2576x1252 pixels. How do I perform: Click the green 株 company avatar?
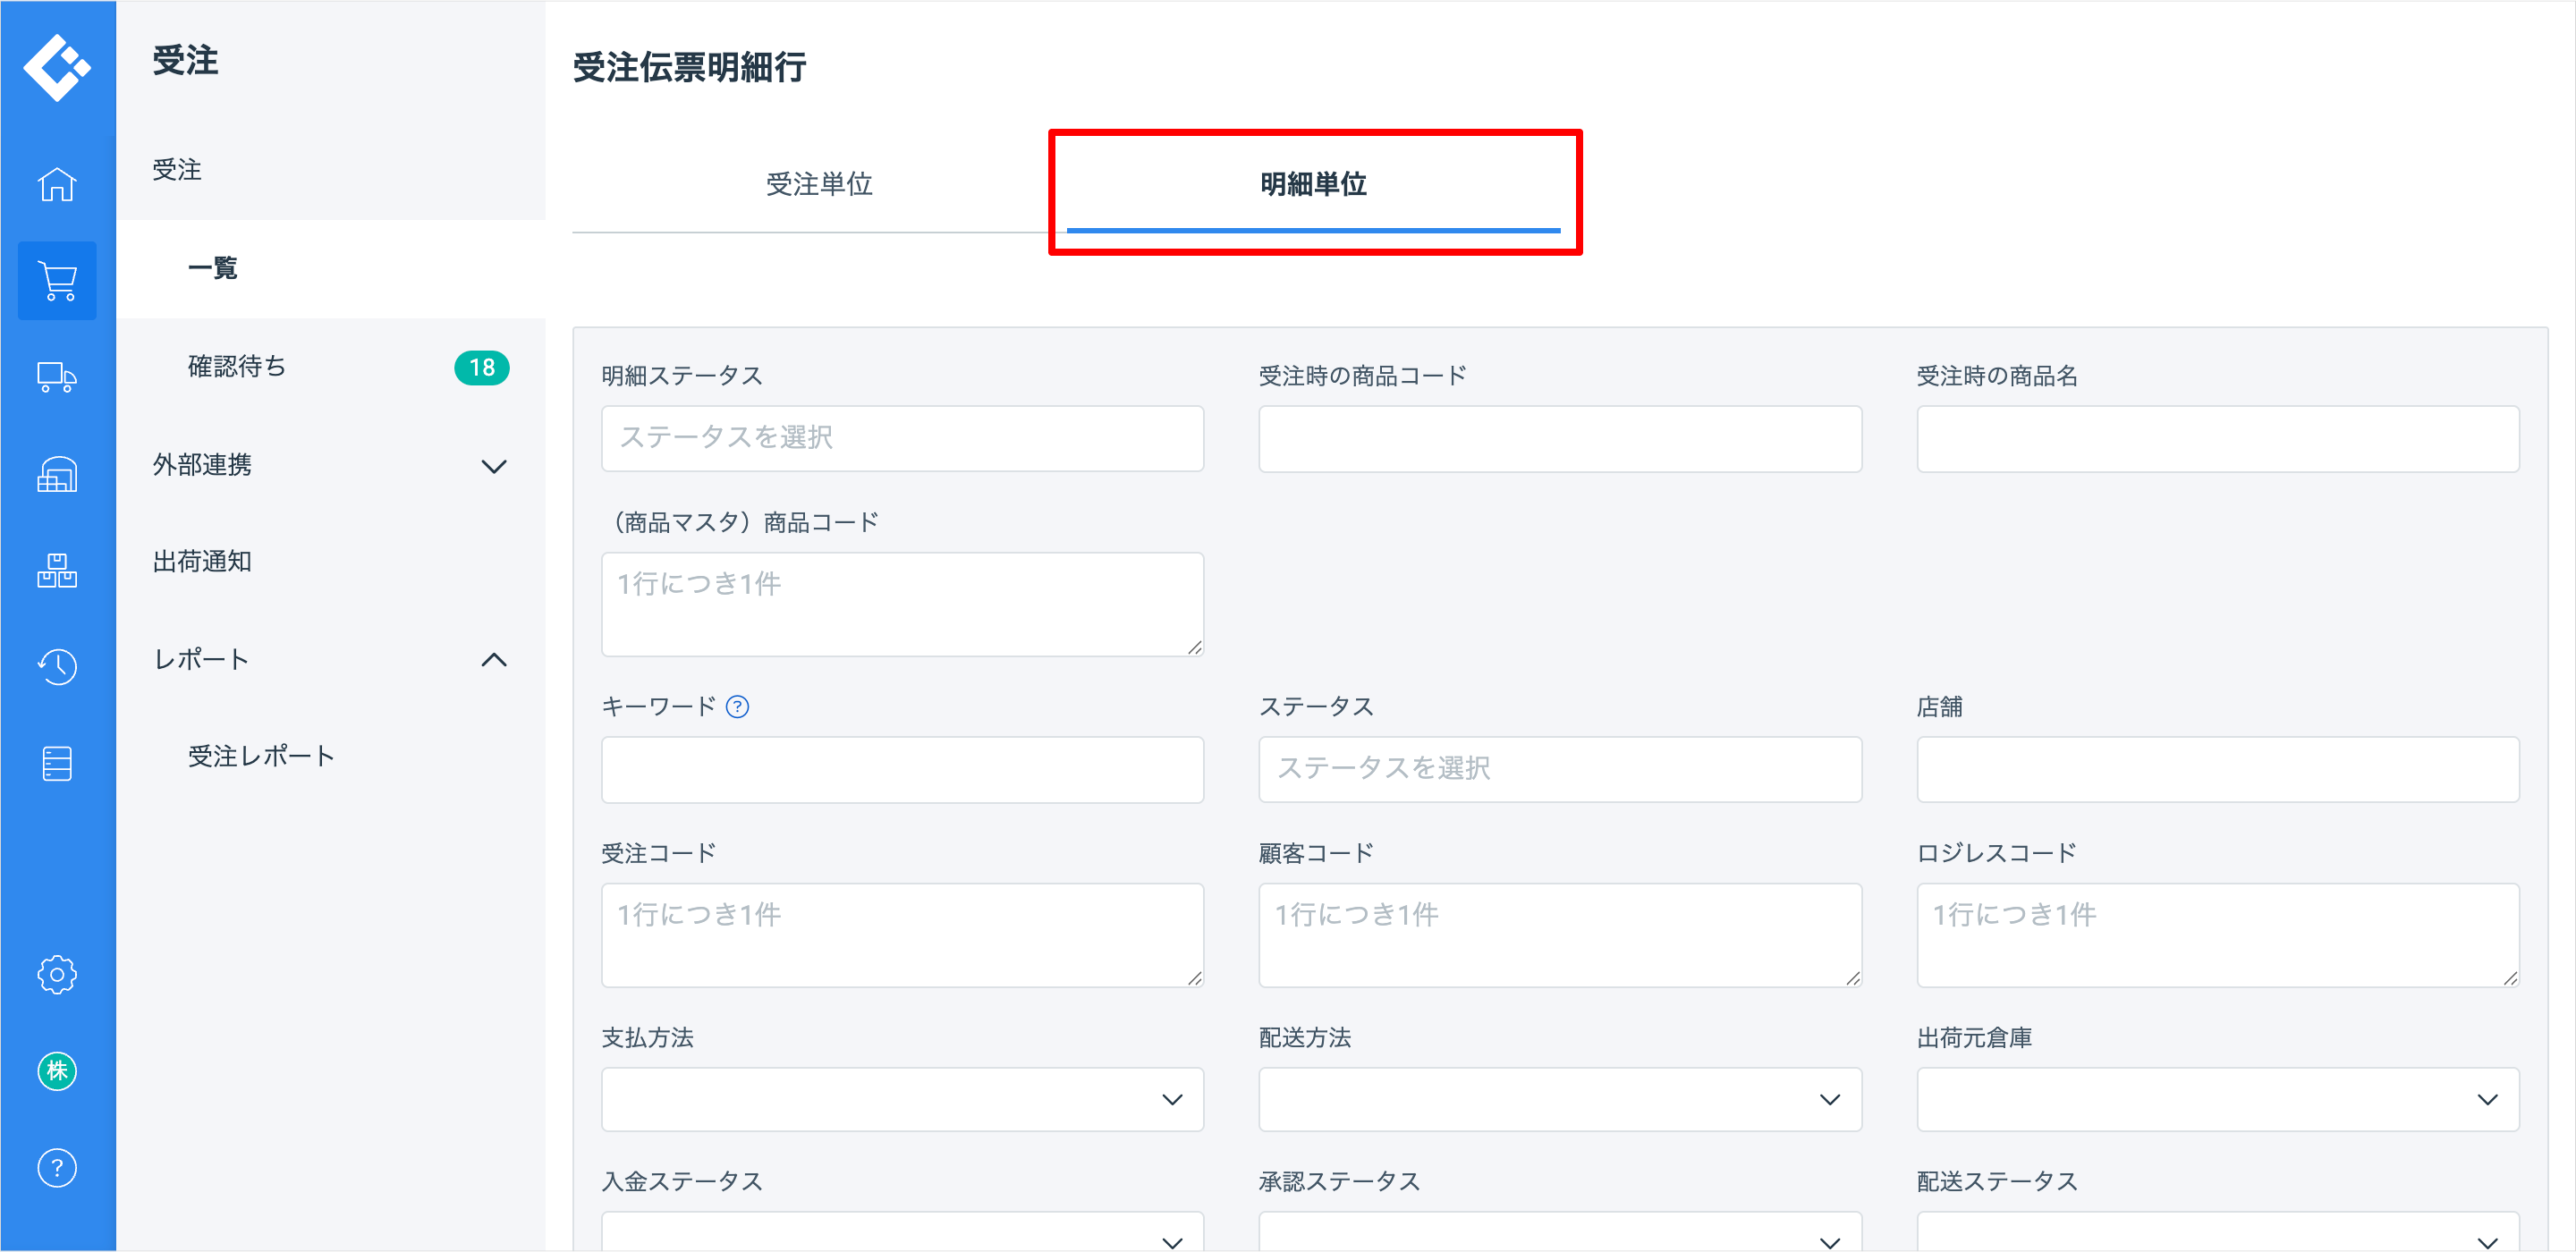coord(57,1072)
